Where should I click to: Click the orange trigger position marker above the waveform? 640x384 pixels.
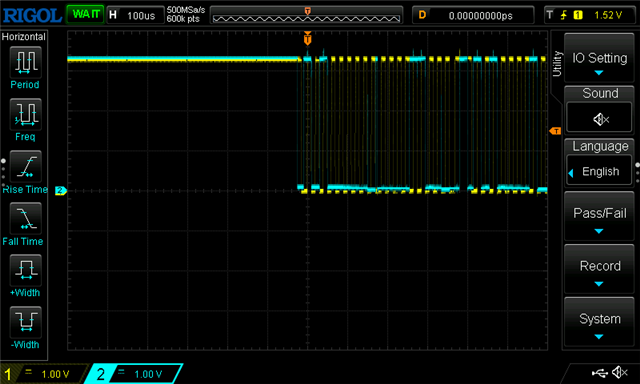[307, 38]
